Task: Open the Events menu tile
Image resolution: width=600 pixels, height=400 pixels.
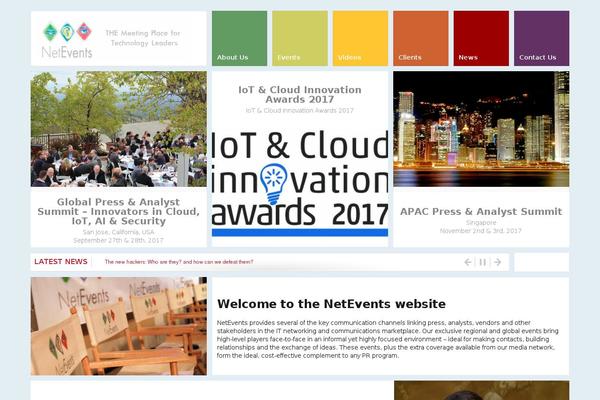Action: (300, 38)
